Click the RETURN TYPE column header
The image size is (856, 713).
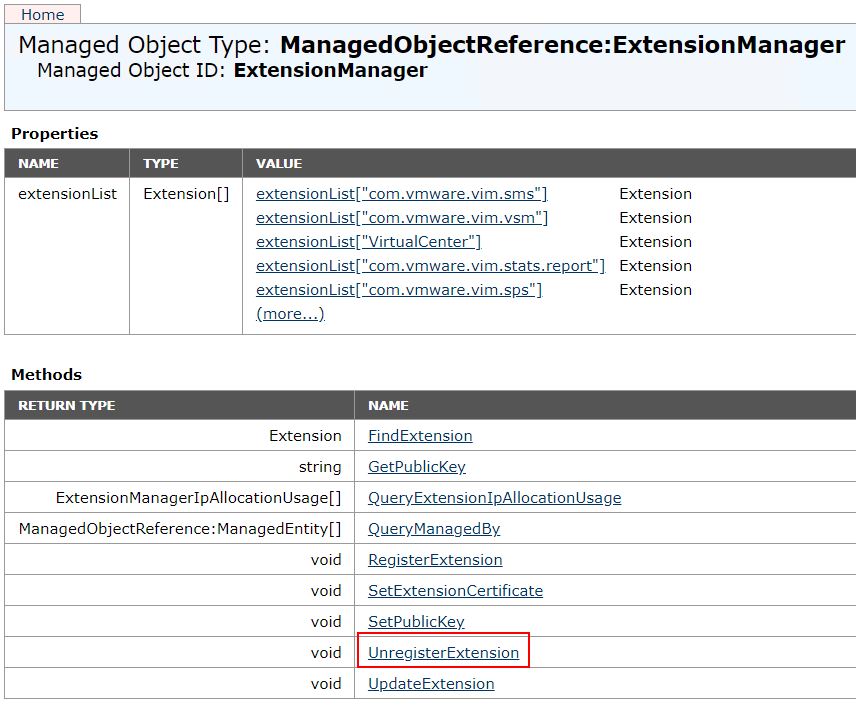67,405
